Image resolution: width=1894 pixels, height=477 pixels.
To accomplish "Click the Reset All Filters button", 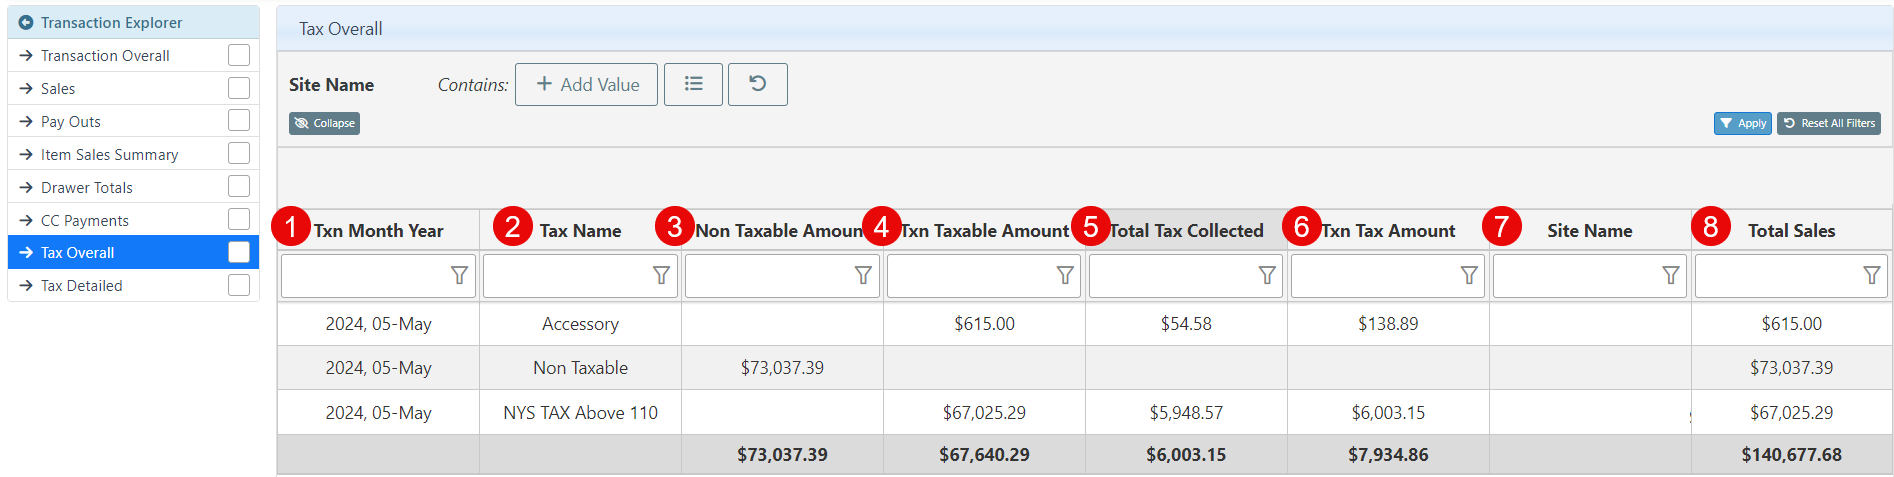I will tap(1828, 123).
